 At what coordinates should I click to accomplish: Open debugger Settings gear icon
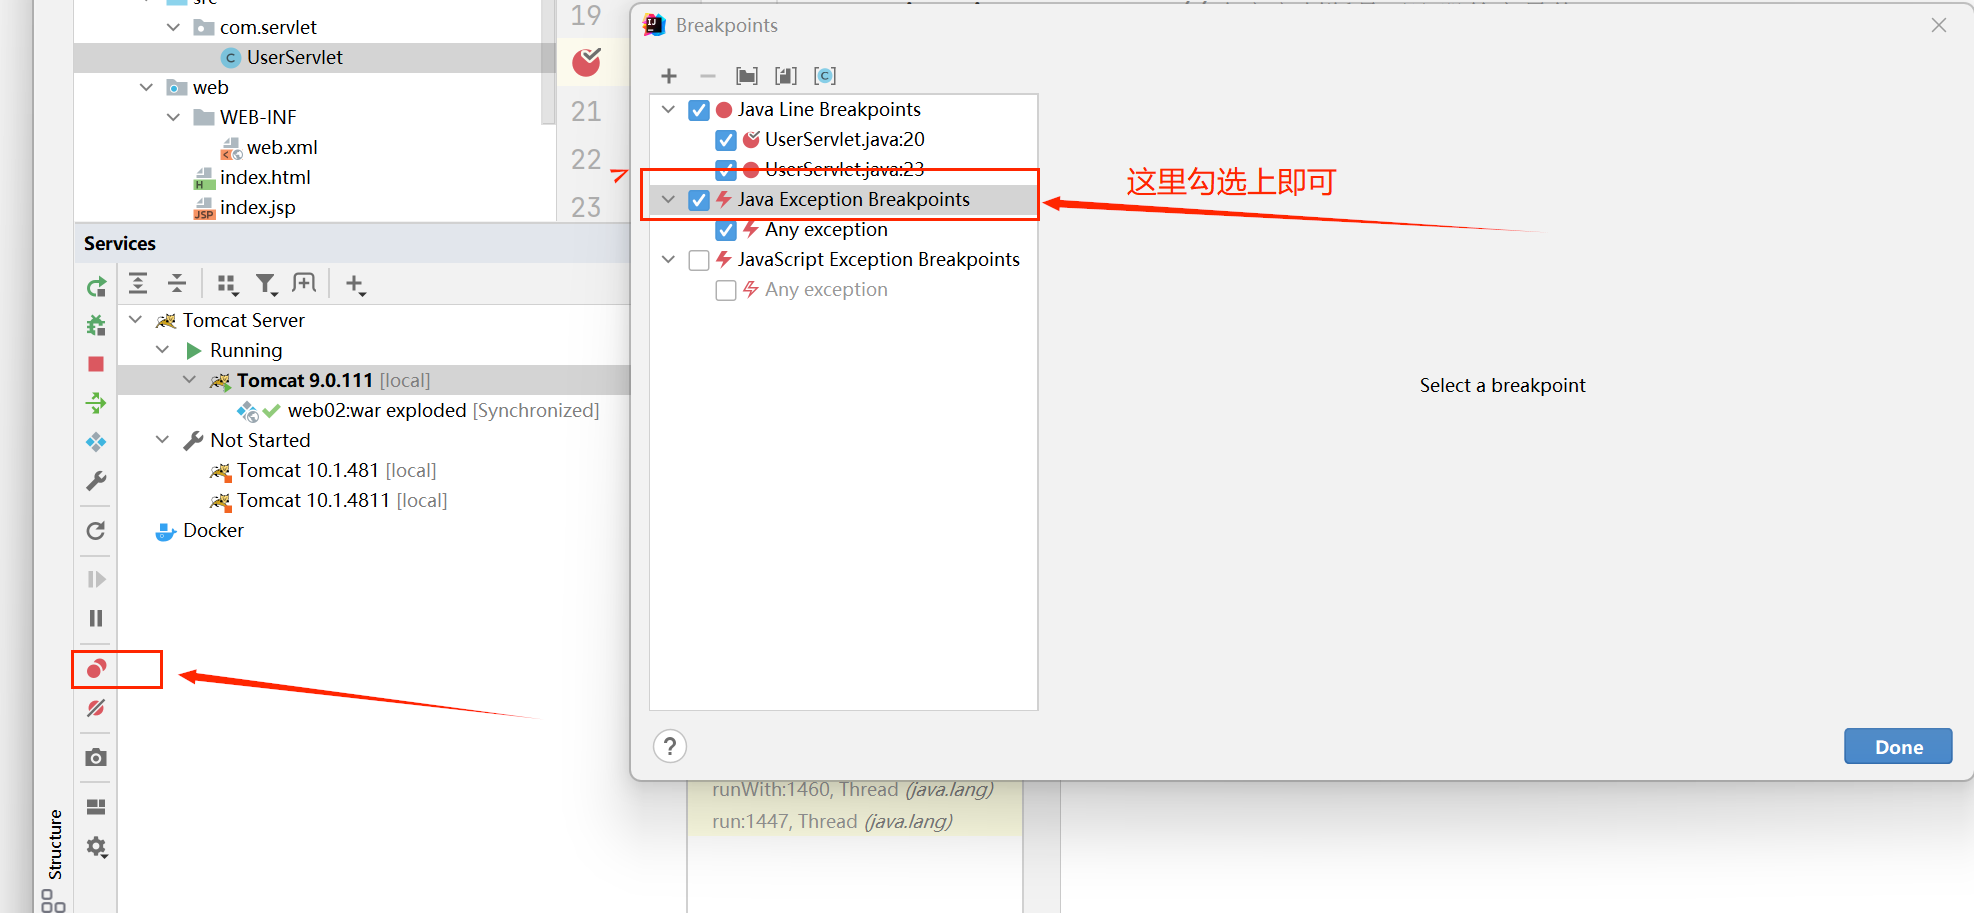coord(96,846)
